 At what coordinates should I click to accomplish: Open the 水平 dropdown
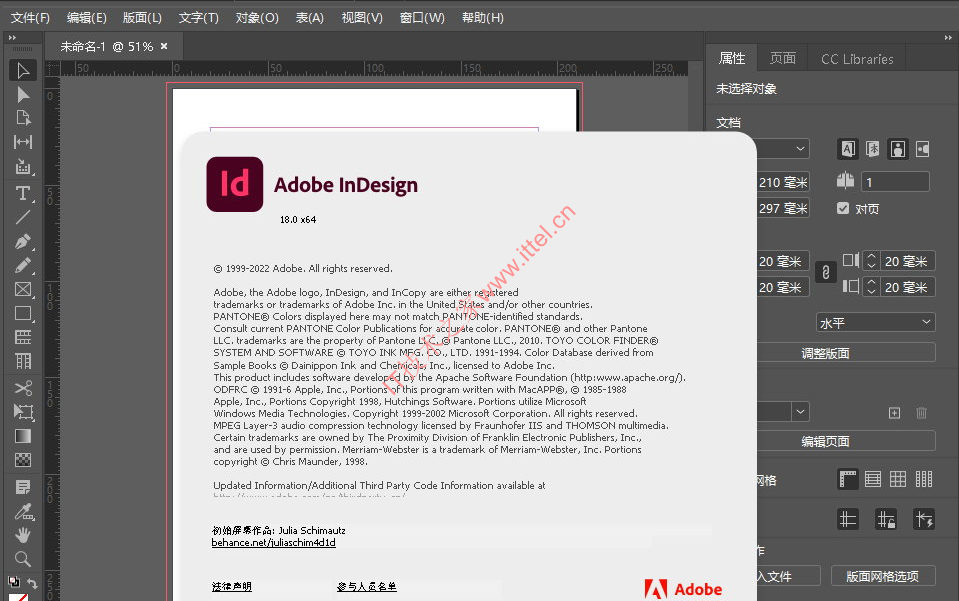(x=875, y=322)
